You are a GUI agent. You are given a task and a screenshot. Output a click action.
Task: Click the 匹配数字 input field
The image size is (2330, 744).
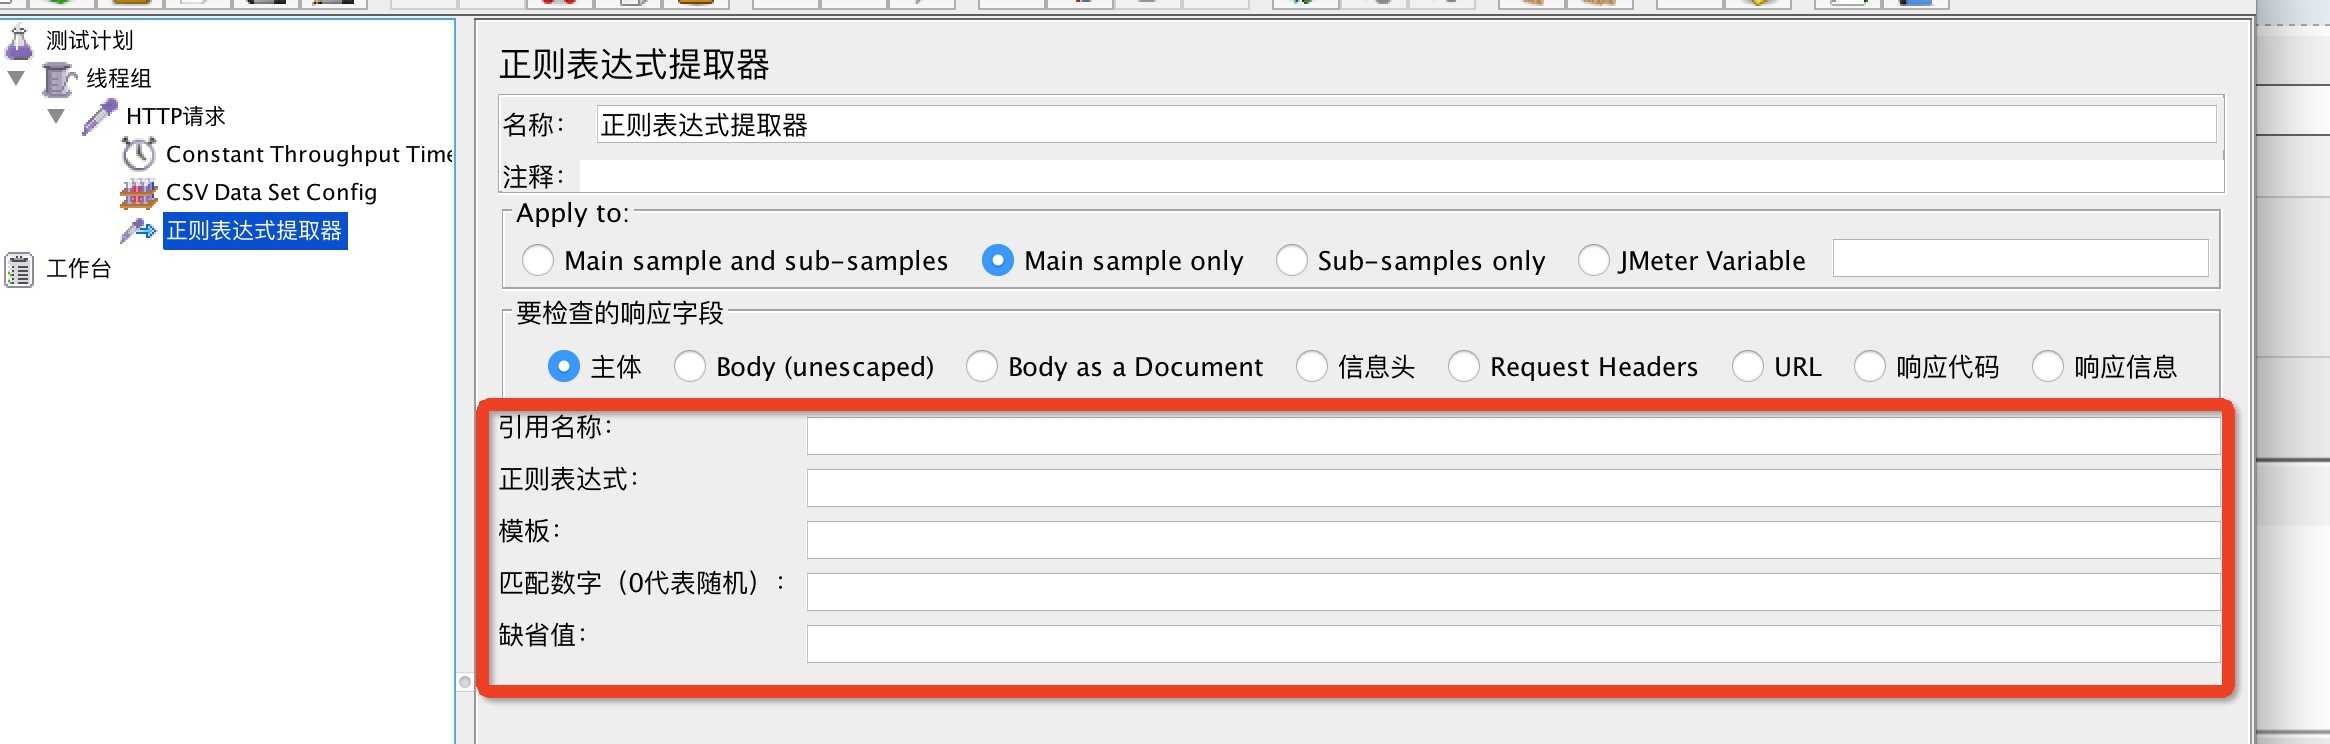click(1513, 592)
